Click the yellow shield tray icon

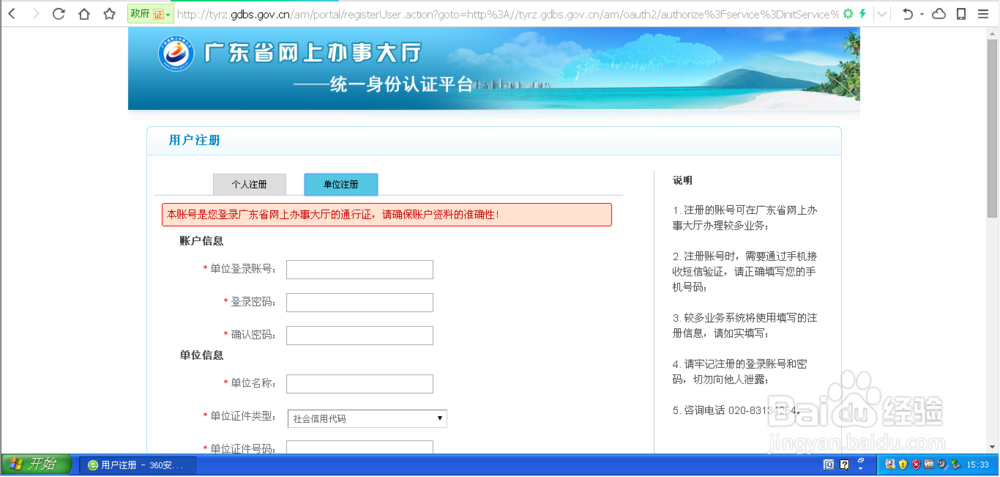[902, 465]
